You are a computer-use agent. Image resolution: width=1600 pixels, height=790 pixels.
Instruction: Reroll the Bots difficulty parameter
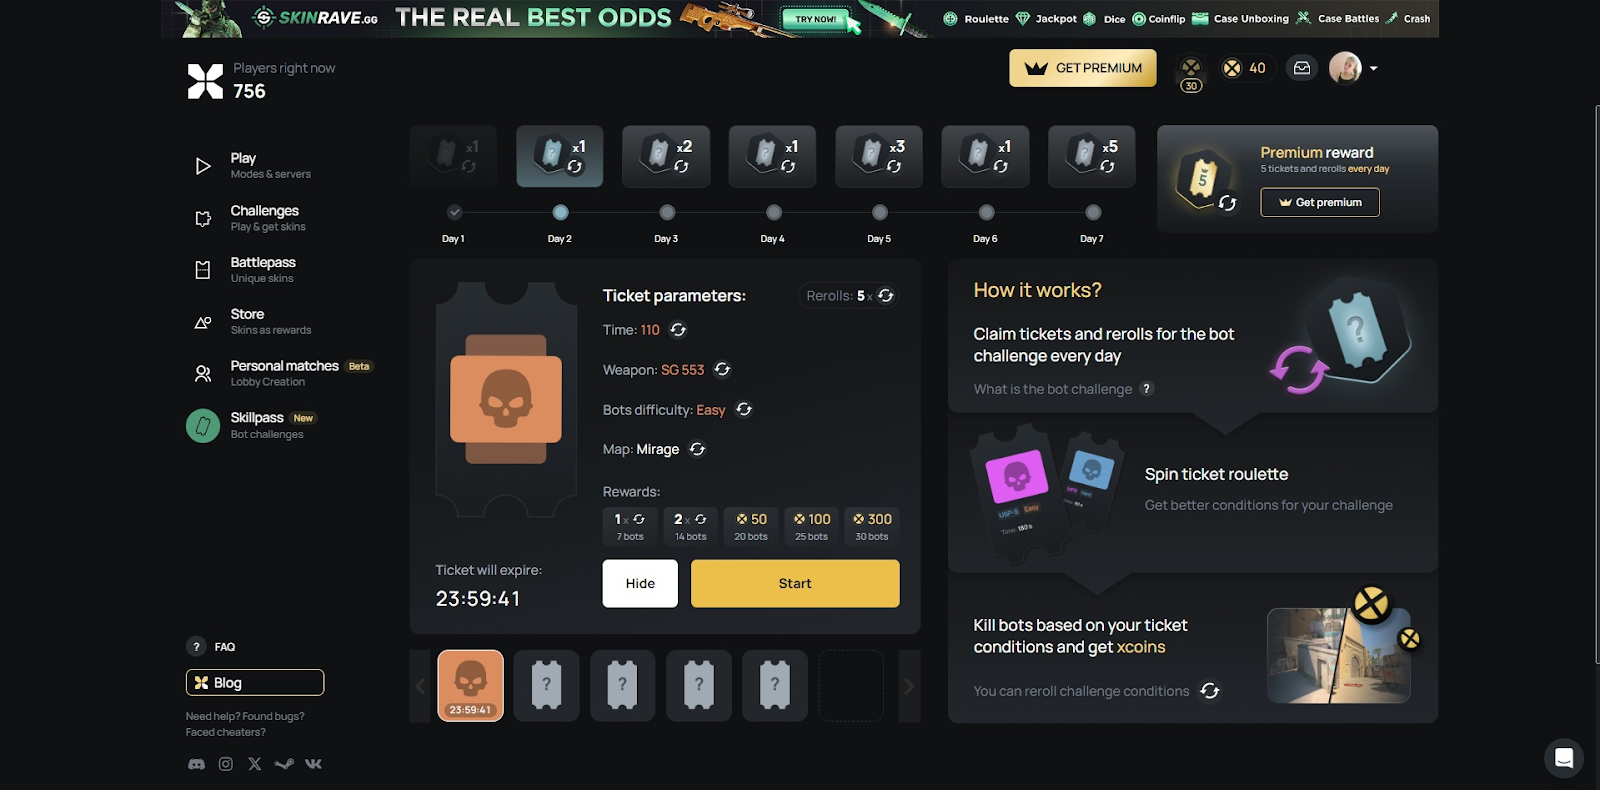[x=744, y=410]
